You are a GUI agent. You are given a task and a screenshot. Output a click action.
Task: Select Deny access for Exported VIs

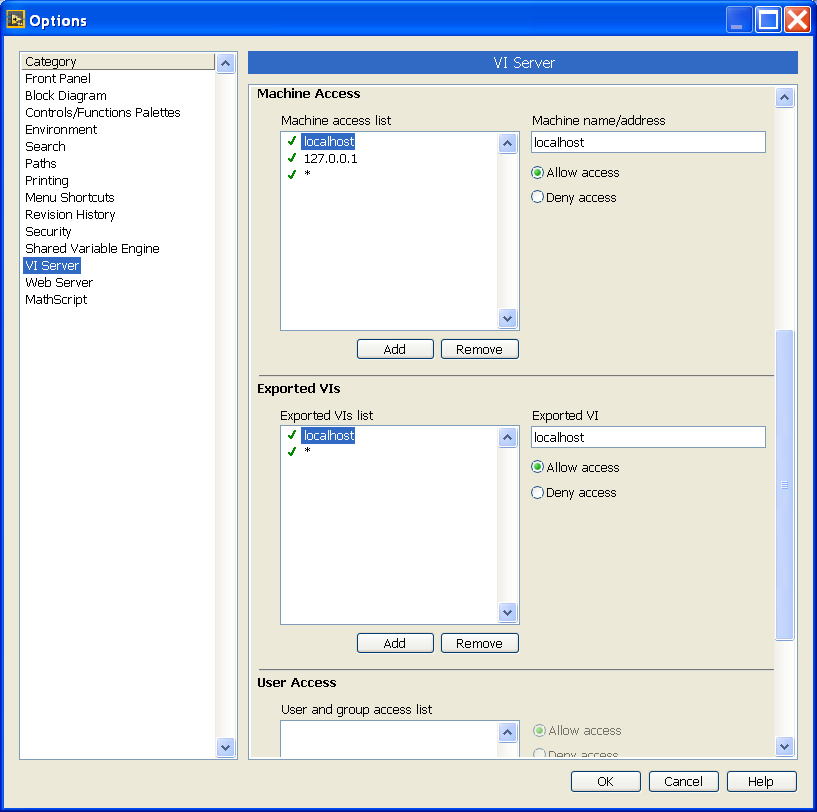point(538,493)
